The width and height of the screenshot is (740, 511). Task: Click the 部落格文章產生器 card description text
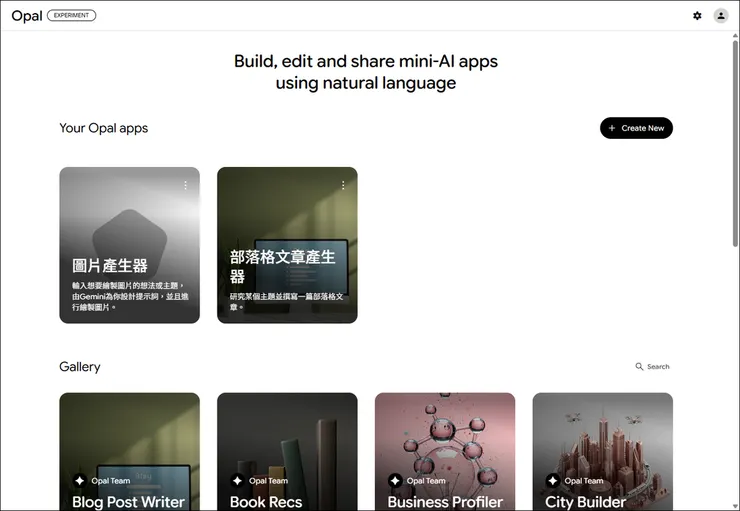[x=286, y=302]
